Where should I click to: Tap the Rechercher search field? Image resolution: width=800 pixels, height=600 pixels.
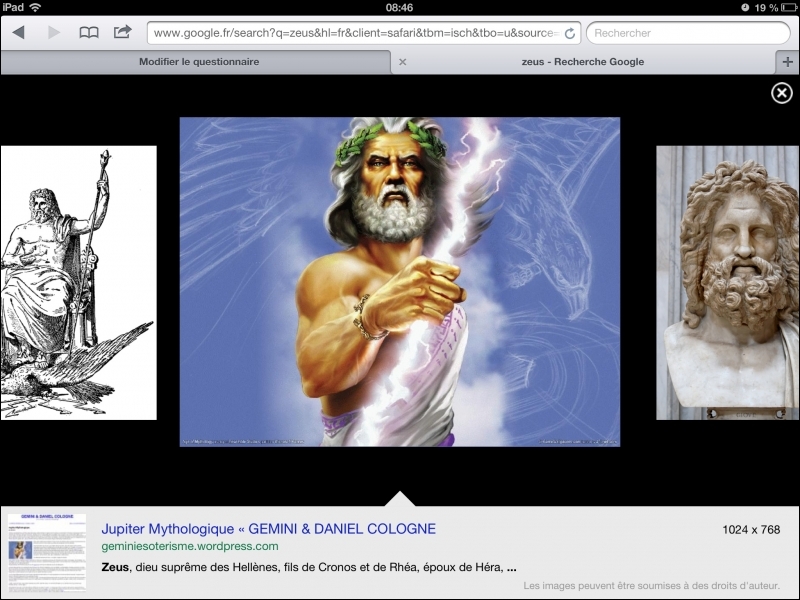pyautogui.click(x=688, y=33)
